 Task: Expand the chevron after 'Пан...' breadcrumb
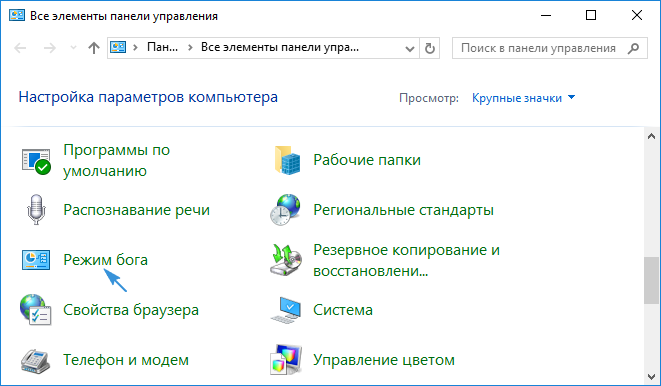pyautogui.click(x=190, y=48)
